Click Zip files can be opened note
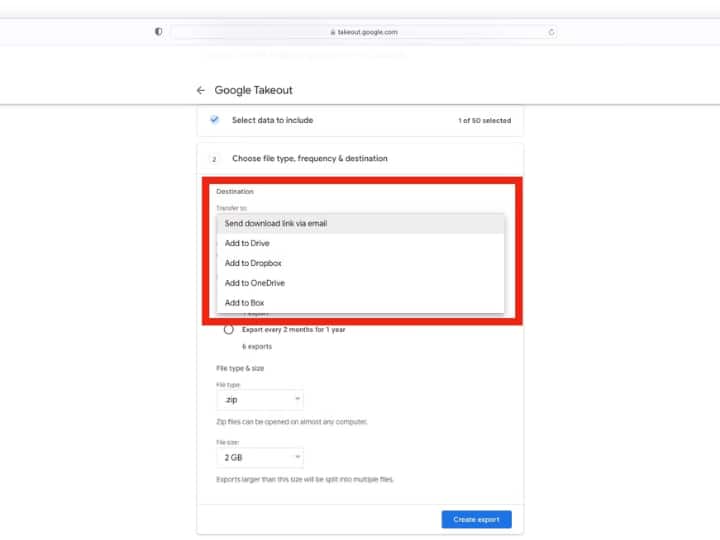720x540 pixels. coord(292,422)
